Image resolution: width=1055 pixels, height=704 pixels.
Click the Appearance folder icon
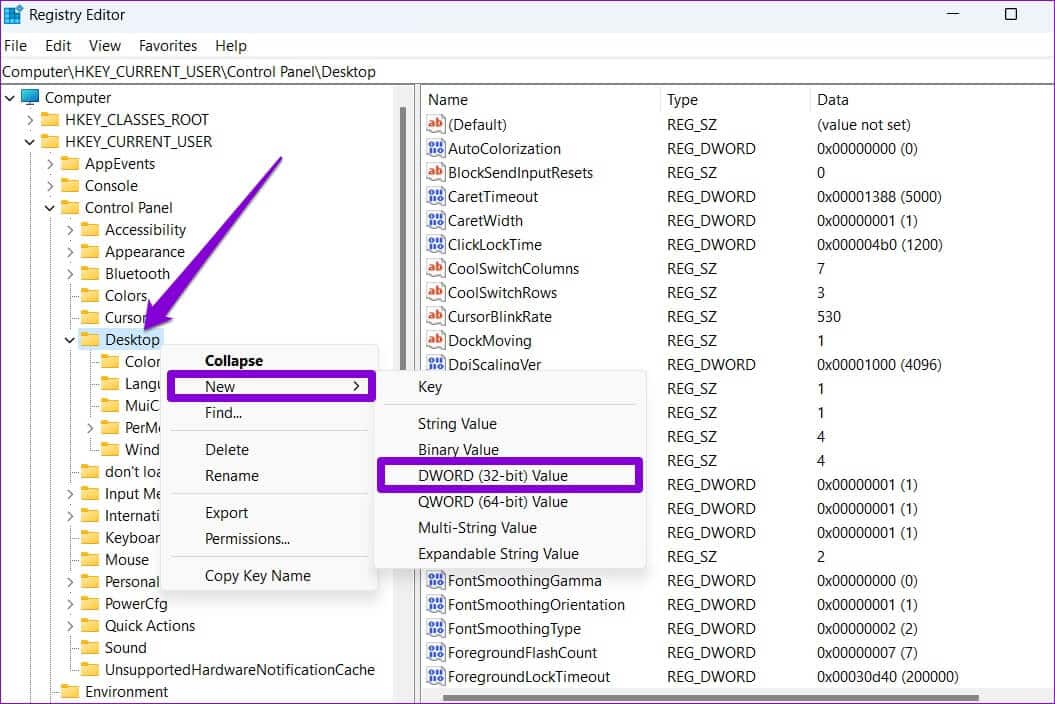pos(89,252)
